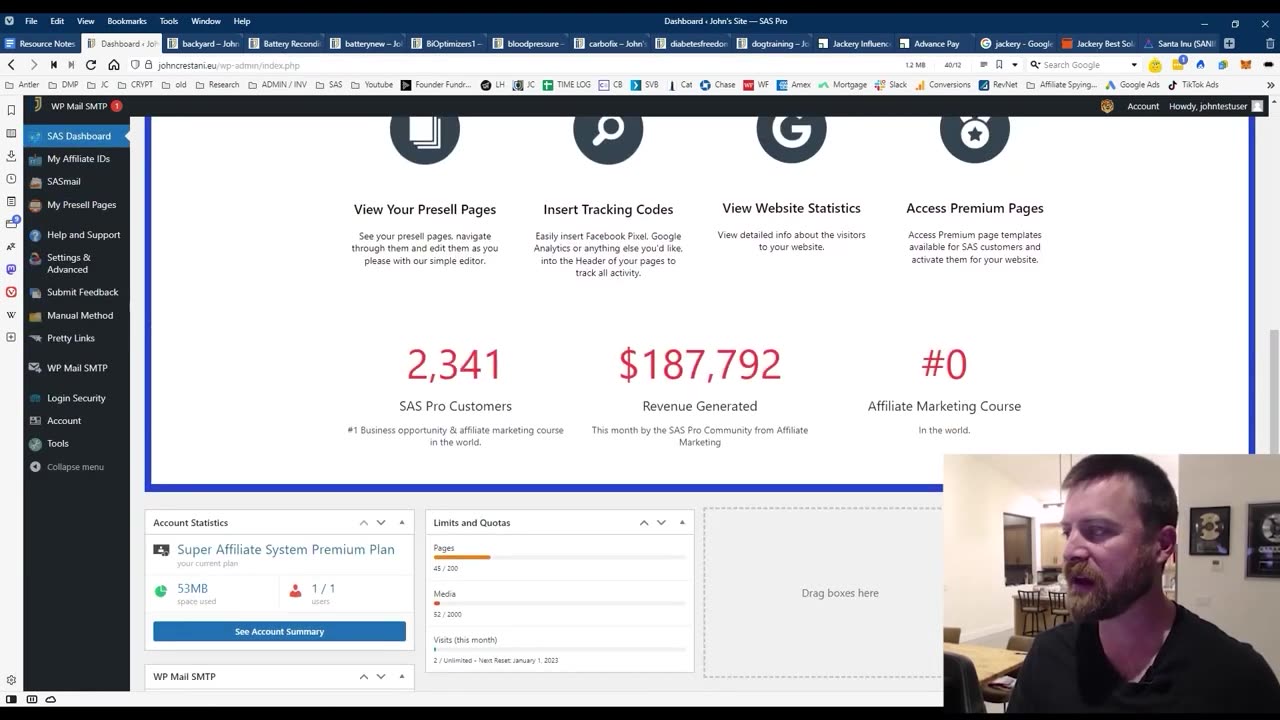Viewport: 1280px width, 720px height.
Task: Open Login Security sidebar item
Action: [76, 398]
